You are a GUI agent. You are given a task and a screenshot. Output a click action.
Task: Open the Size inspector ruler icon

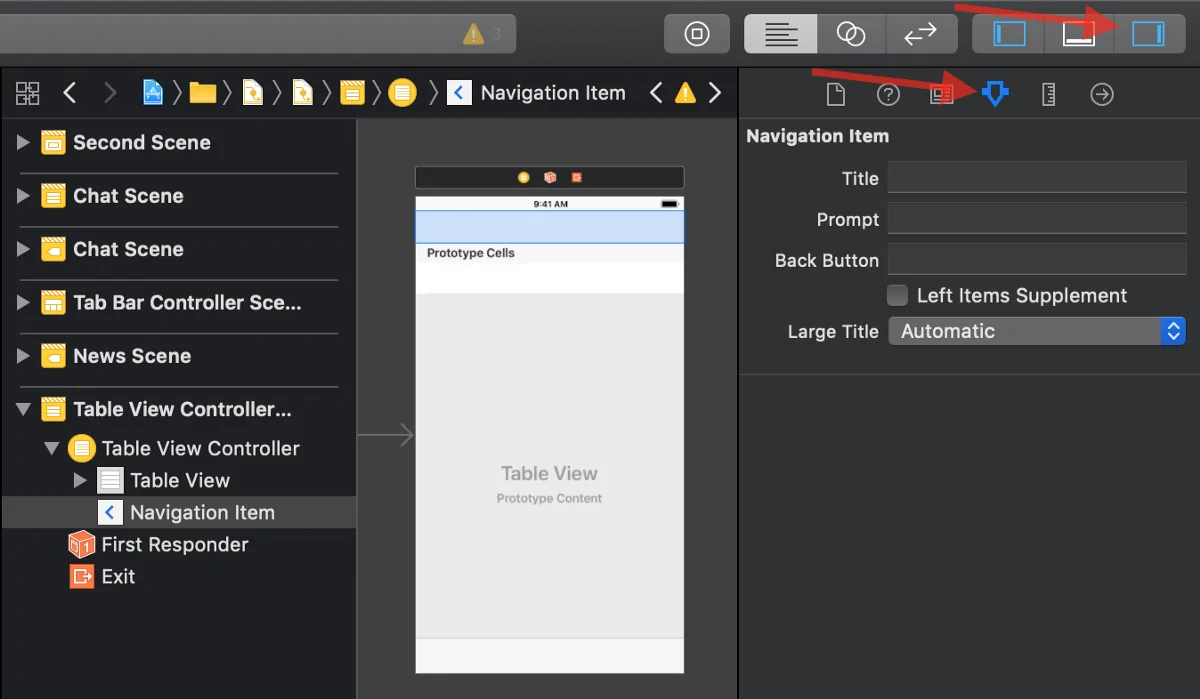(x=1048, y=94)
